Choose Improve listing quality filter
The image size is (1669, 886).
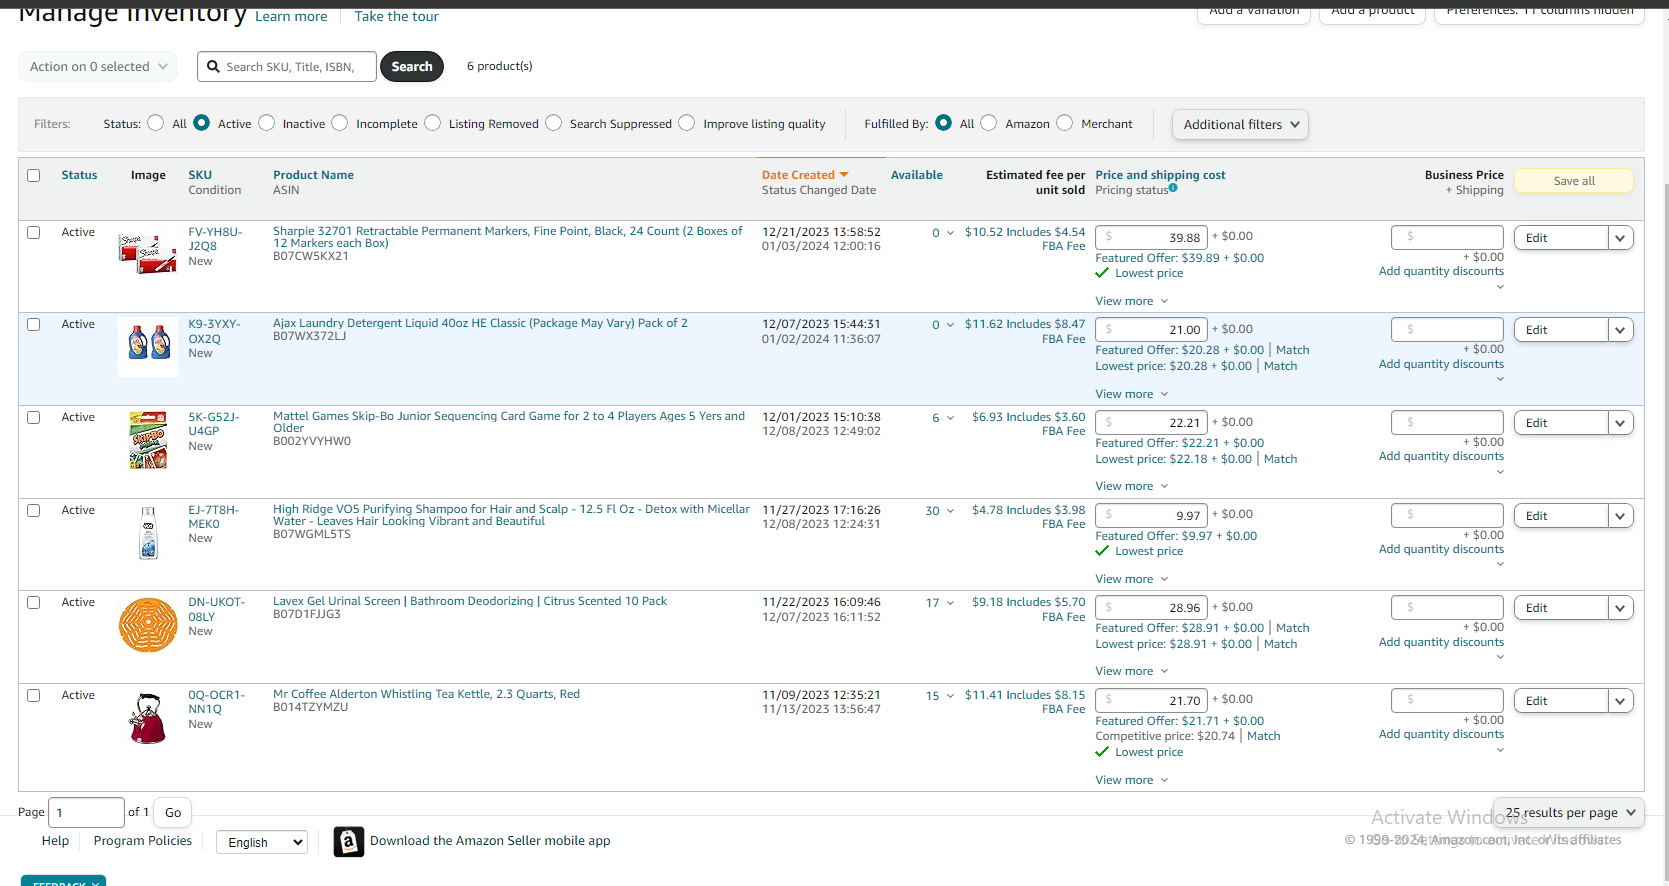[x=687, y=123]
